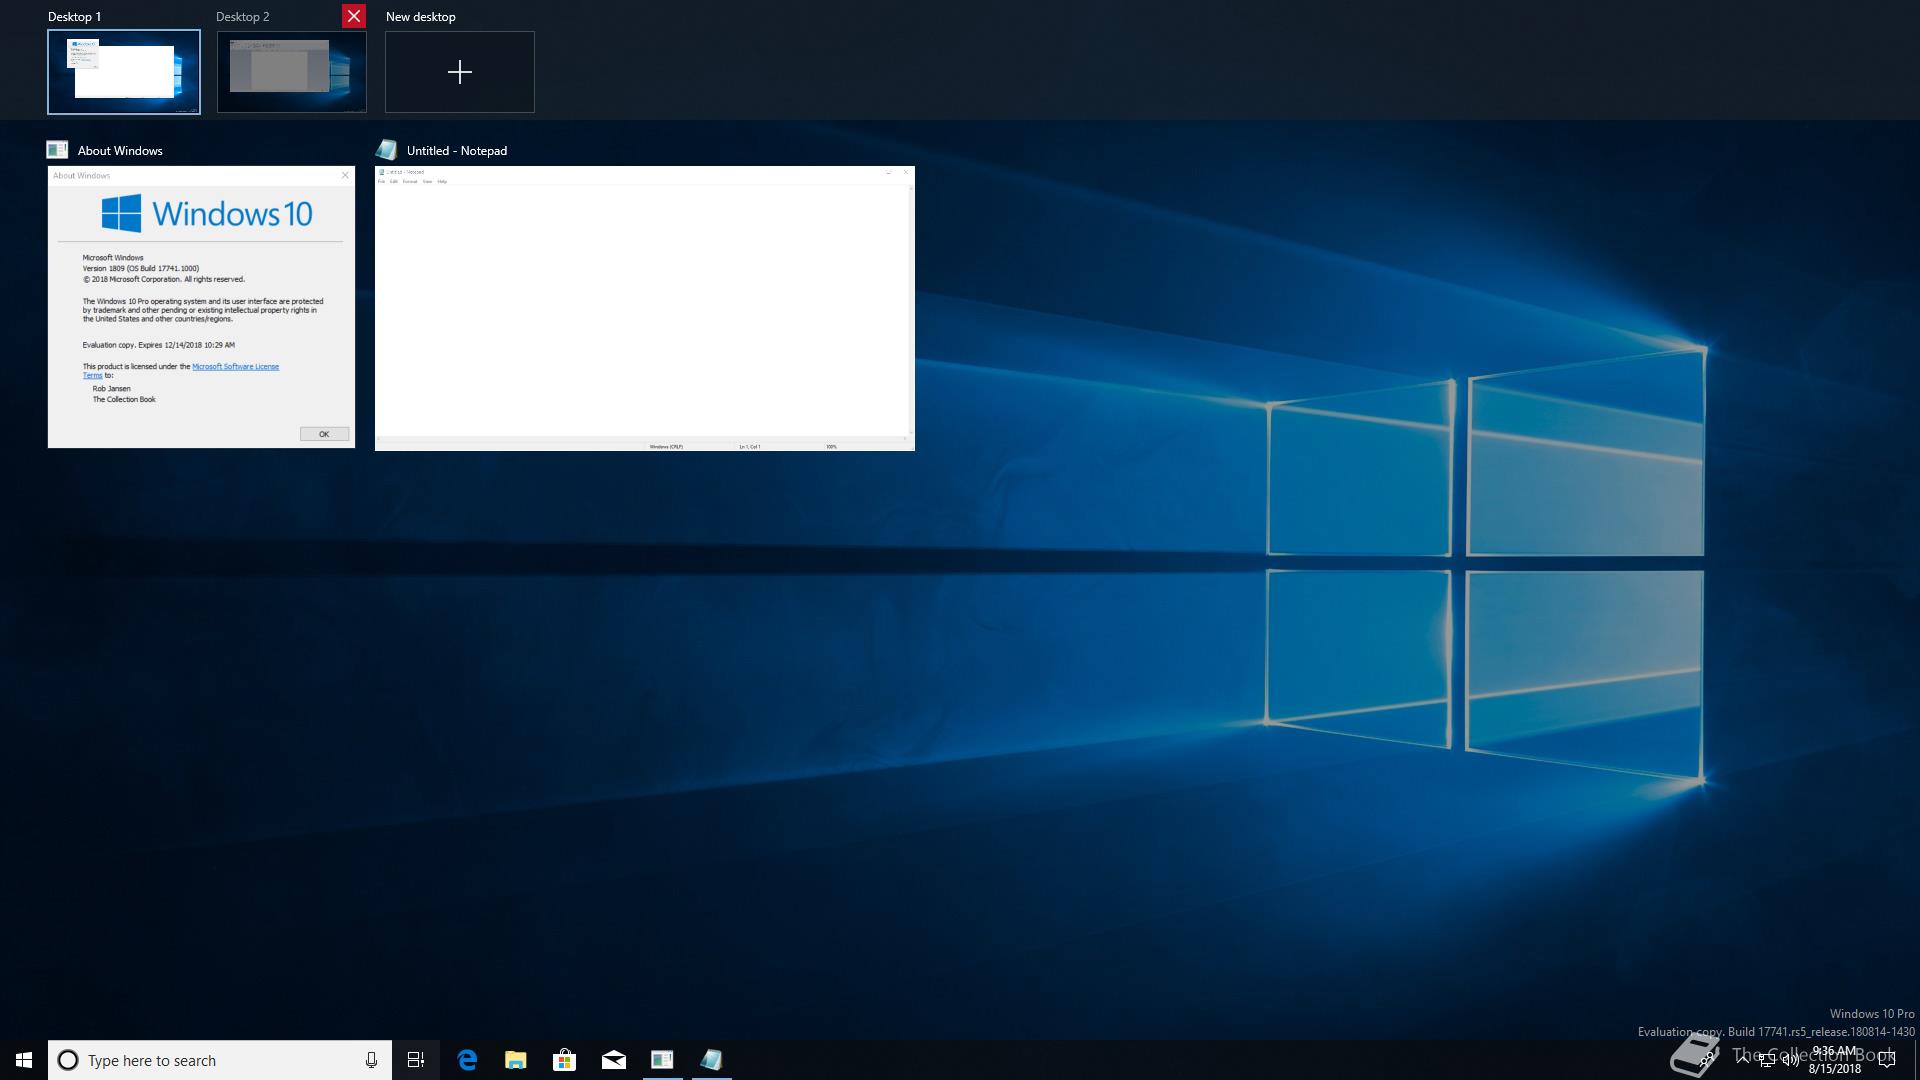Click the Rob Jansen licensee name
This screenshot has width=1920, height=1080.
[x=112, y=389]
